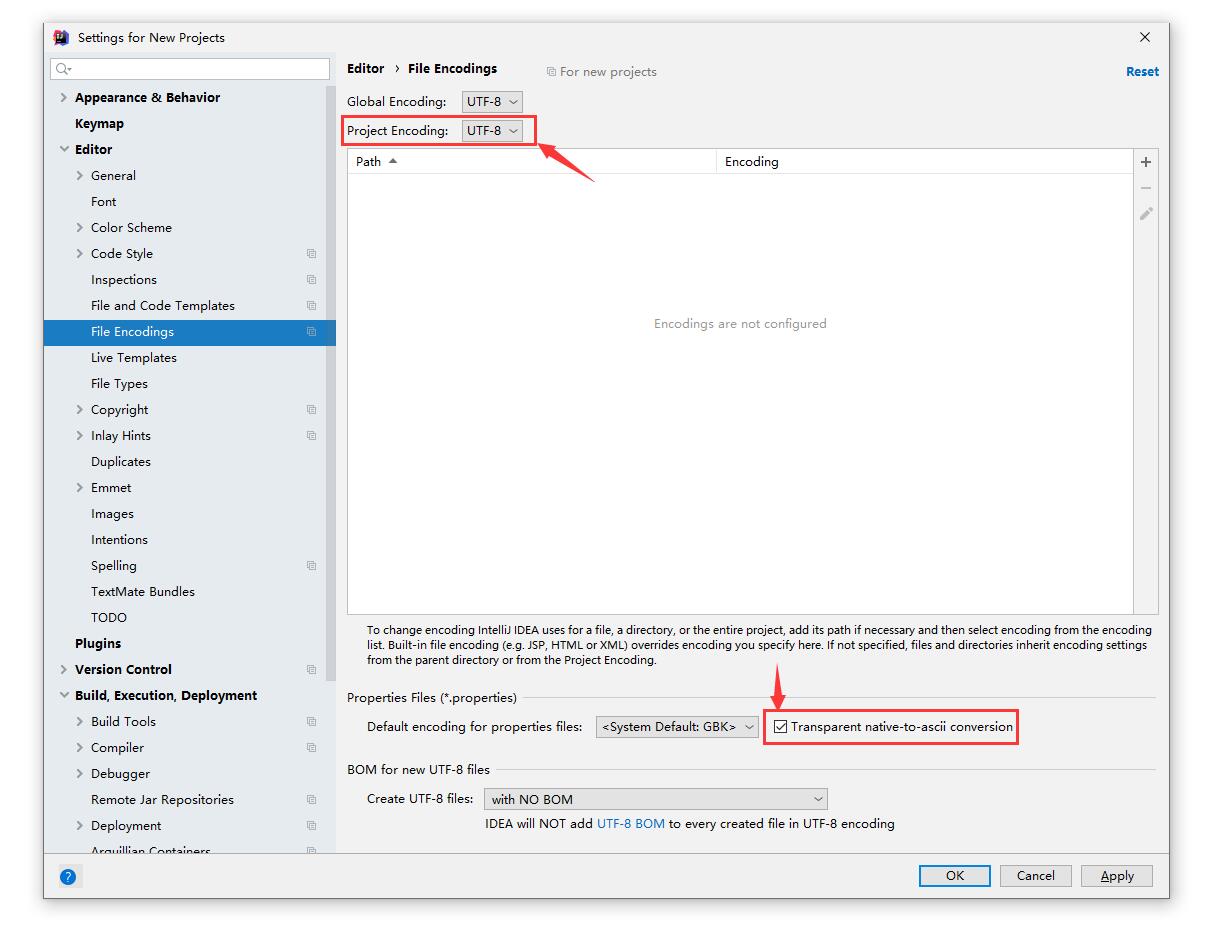Click project-level icon next to Code Style
The height and width of the screenshot is (930, 1209).
[311, 254]
